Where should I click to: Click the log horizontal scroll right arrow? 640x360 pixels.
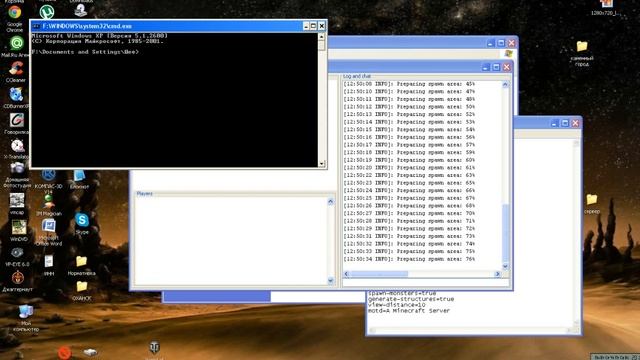tap(498, 274)
